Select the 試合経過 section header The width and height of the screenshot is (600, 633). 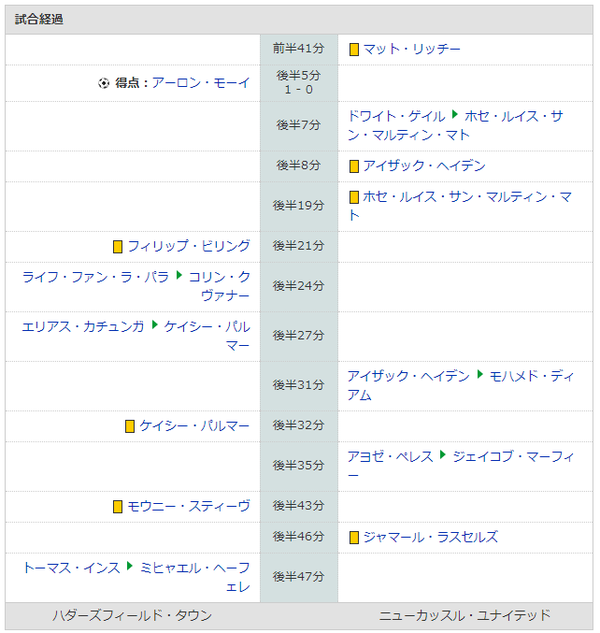[x=299, y=19]
